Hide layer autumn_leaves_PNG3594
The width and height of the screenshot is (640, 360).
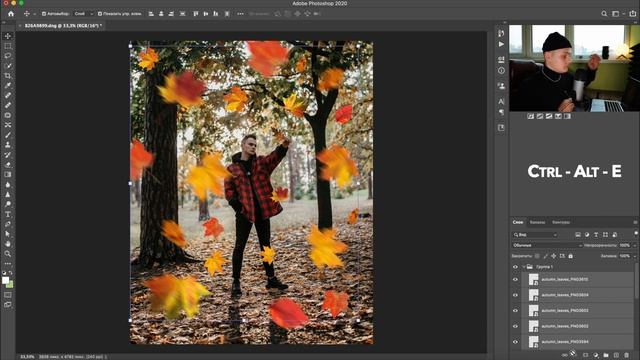click(515, 342)
